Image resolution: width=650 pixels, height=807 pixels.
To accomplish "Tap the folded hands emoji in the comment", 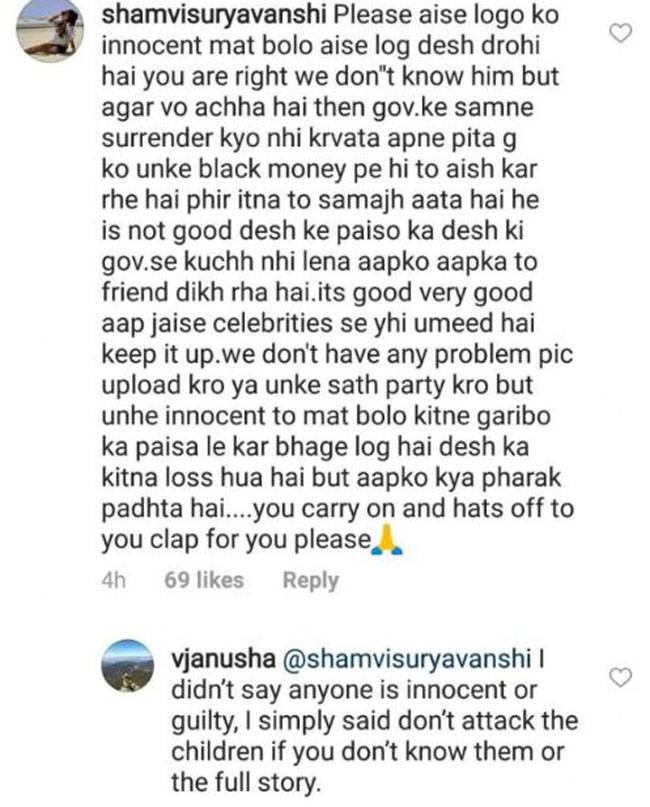I will coord(387,540).
